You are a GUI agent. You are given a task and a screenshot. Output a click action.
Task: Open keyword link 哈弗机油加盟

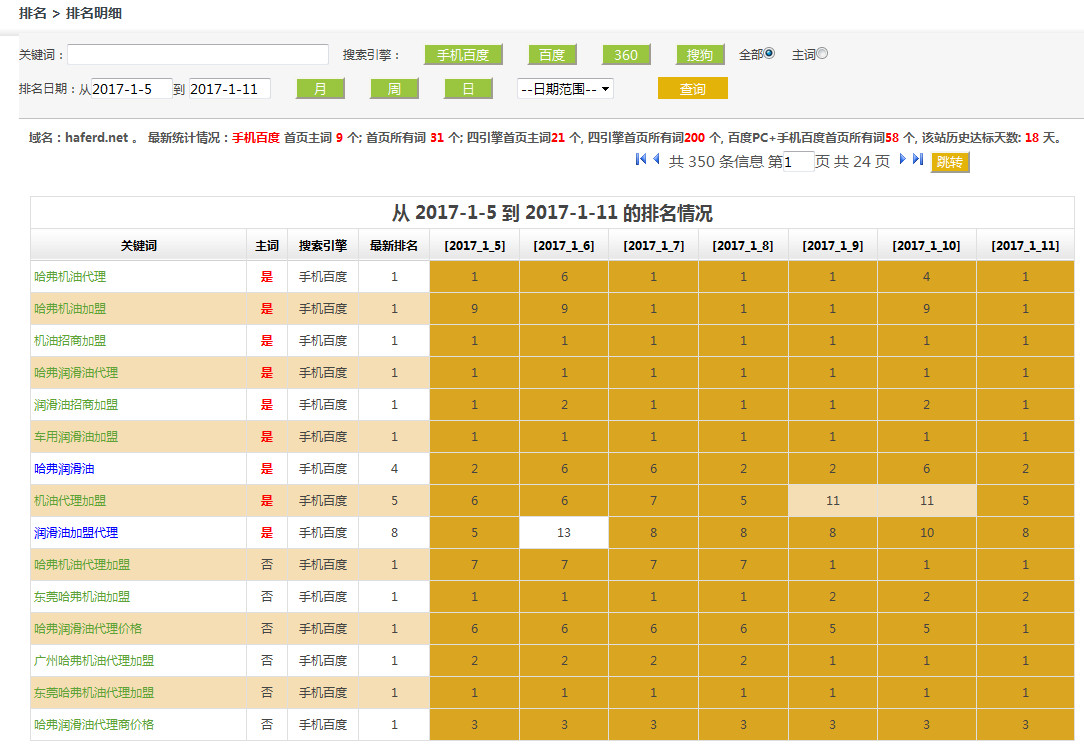(70, 308)
